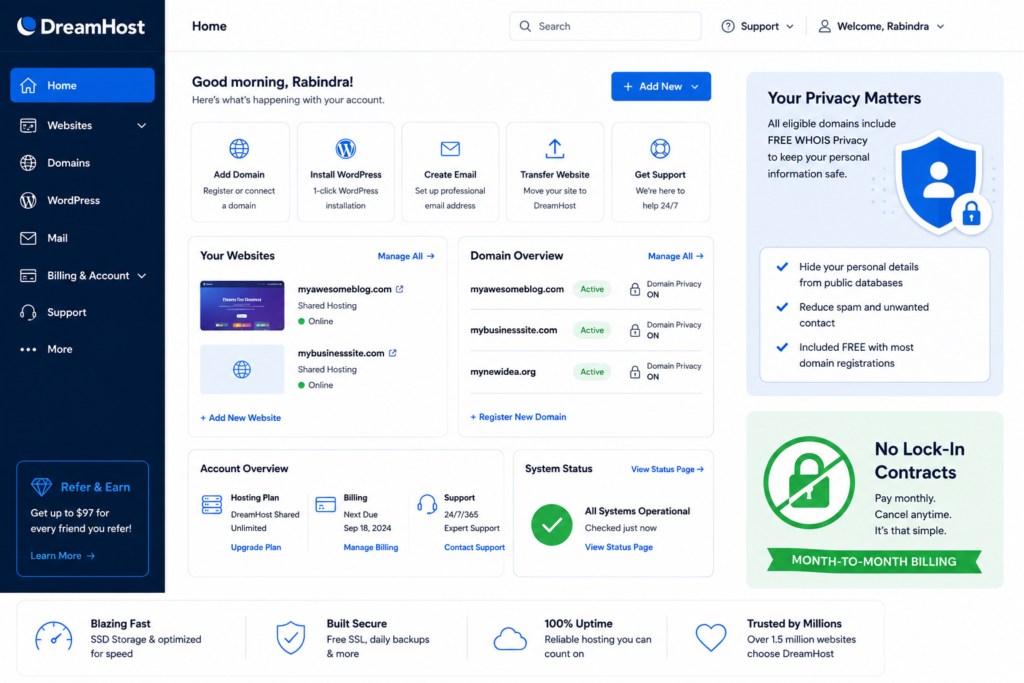This screenshot has height=683, width=1024.
Task: Go to Home in sidebar
Action: [x=82, y=86]
